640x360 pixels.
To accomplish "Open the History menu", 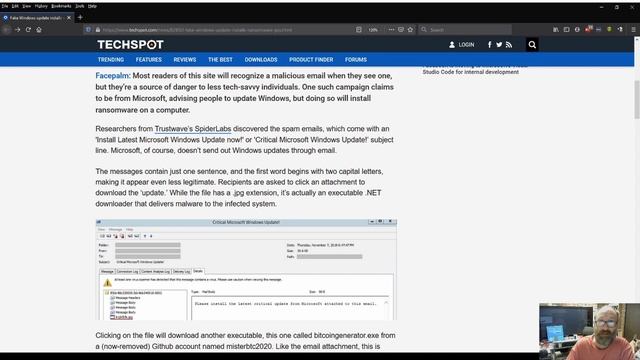I will click(x=41, y=6).
